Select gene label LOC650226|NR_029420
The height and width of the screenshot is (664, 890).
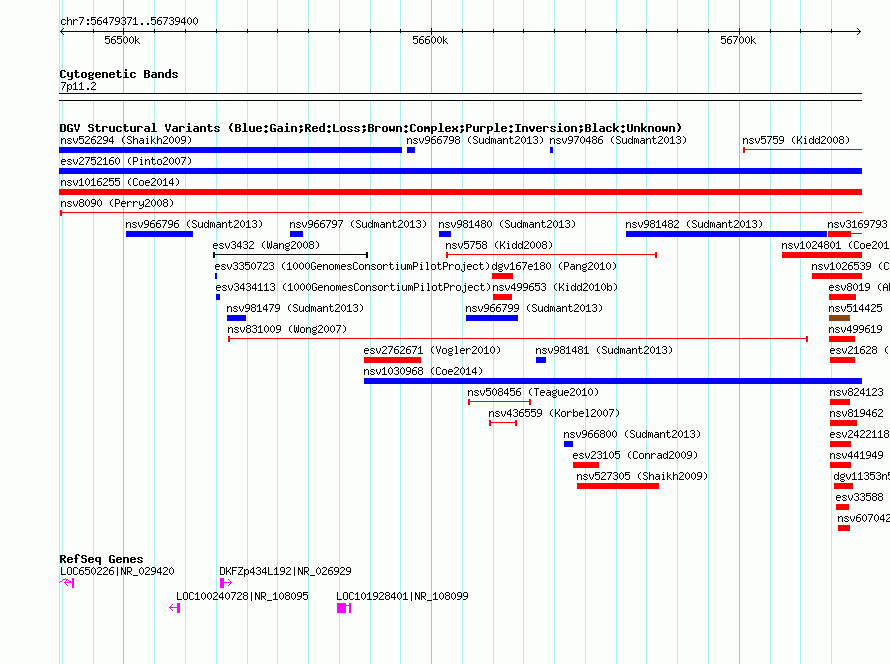(117, 571)
